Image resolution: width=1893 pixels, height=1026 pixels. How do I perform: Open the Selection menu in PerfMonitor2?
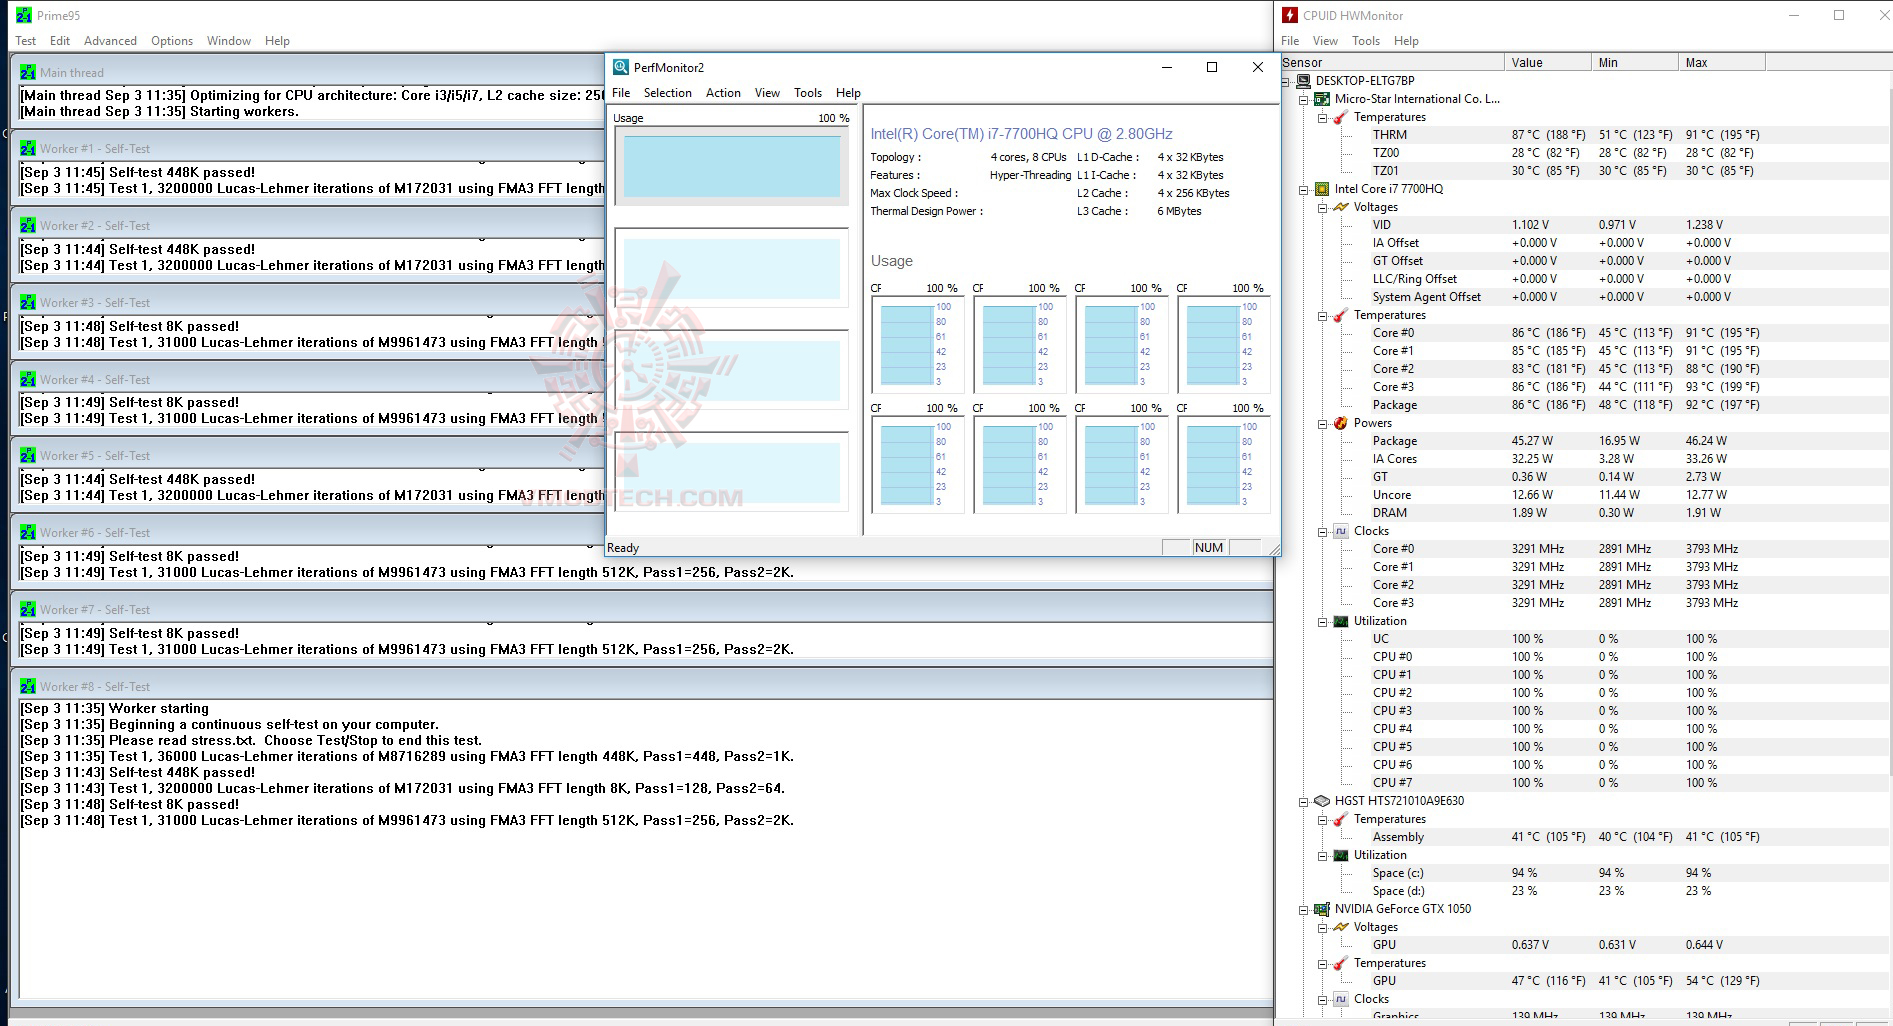click(667, 93)
